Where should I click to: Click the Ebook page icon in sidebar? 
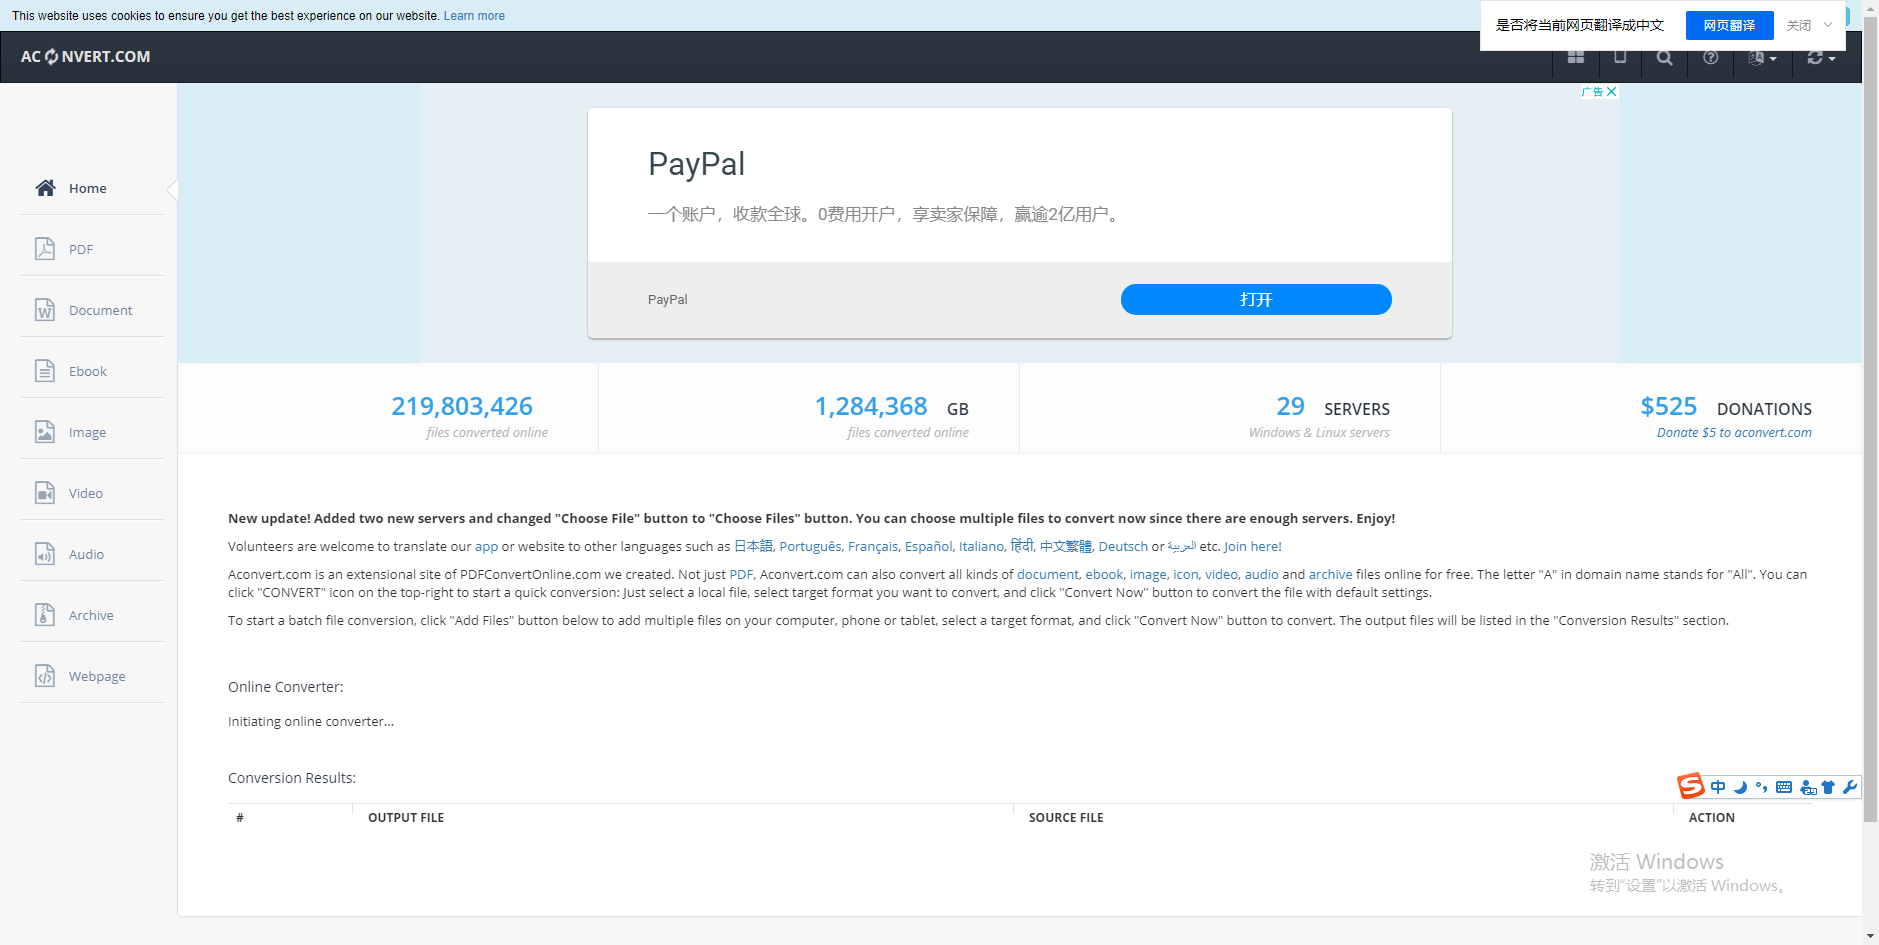coord(45,371)
